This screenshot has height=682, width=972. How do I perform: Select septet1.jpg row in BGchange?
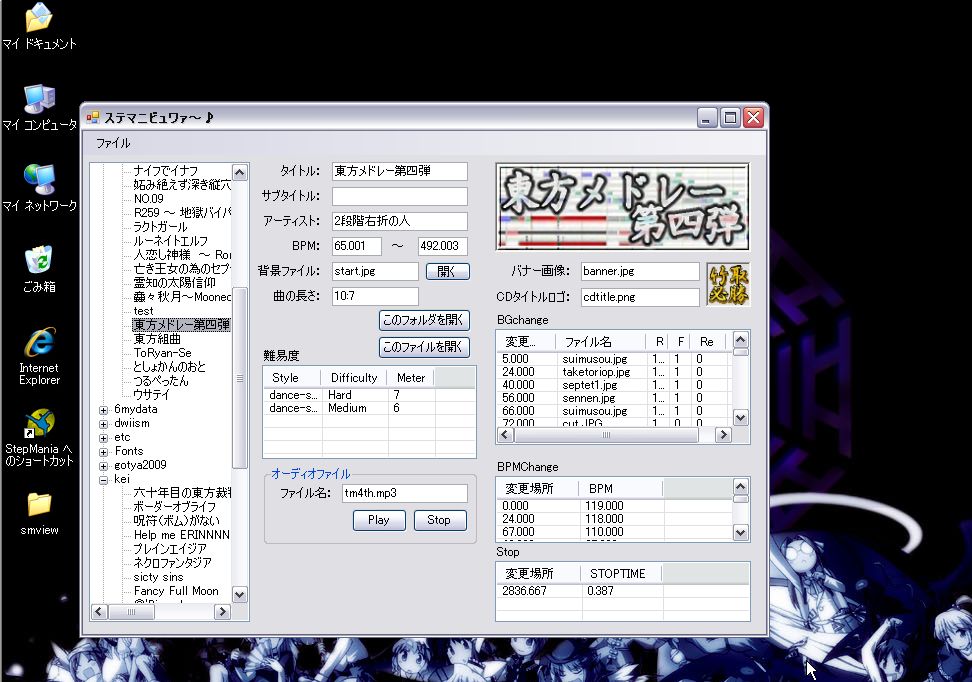[x=615, y=385]
